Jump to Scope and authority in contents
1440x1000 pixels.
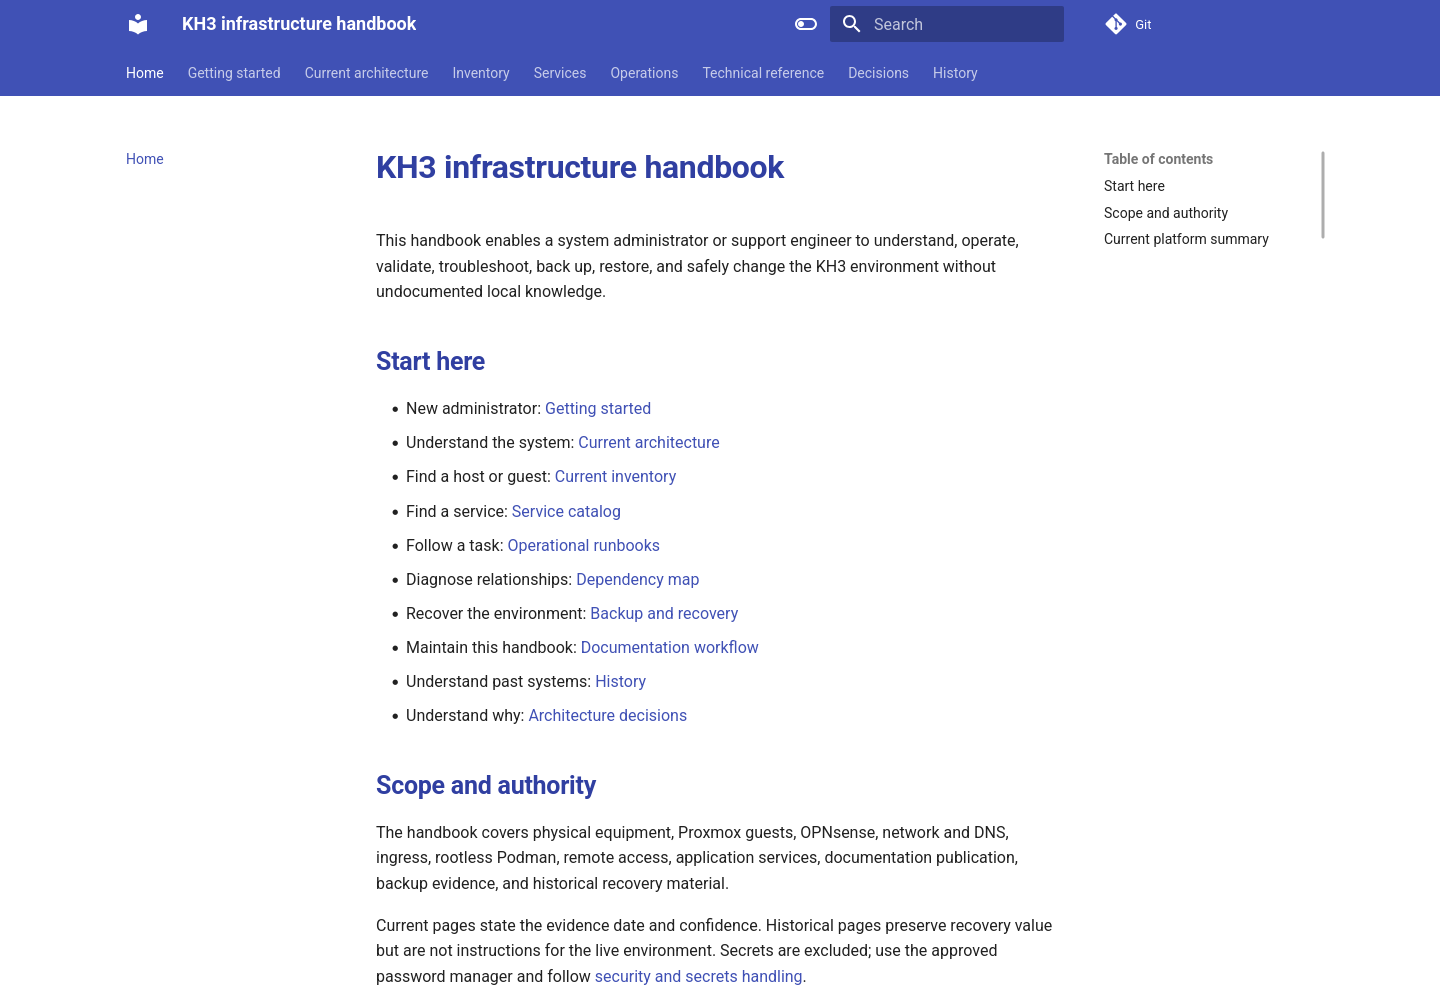pyautogui.click(x=1166, y=213)
